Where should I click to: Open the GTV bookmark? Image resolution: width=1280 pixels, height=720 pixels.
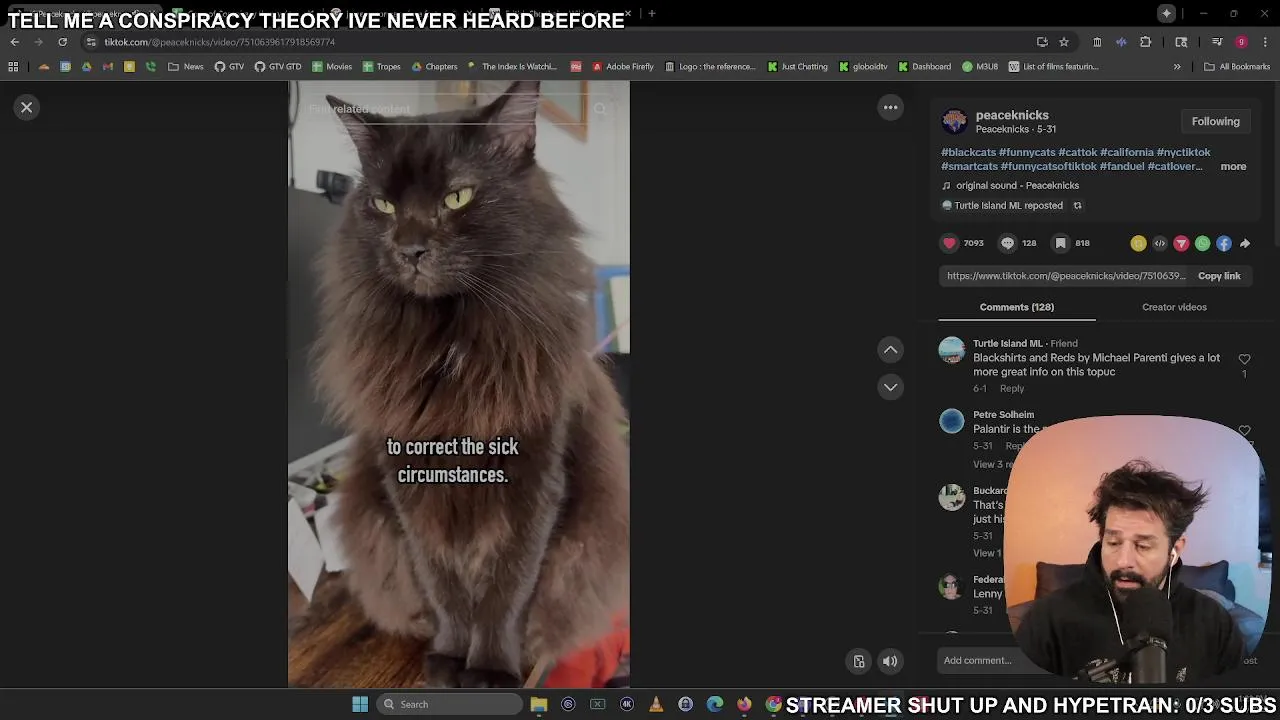pyautogui.click(x=229, y=67)
